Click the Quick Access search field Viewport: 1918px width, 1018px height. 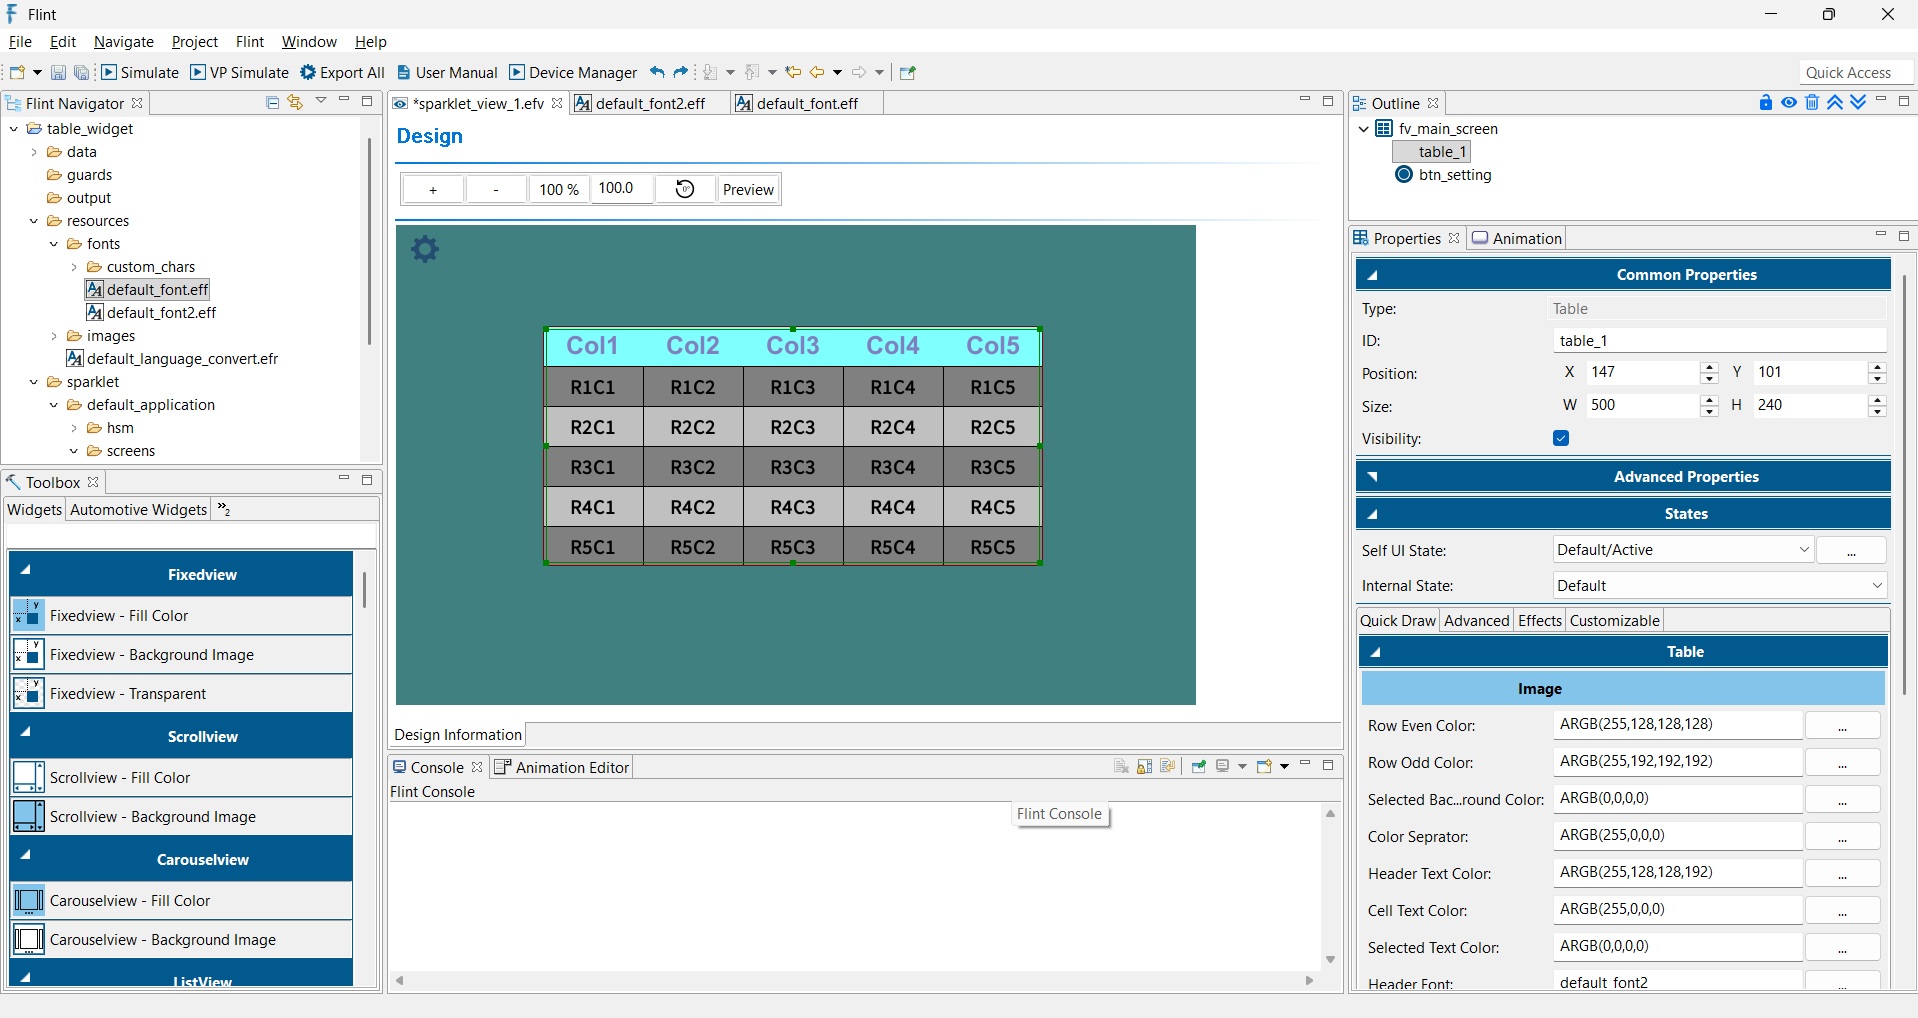pyautogui.click(x=1856, y=72)
